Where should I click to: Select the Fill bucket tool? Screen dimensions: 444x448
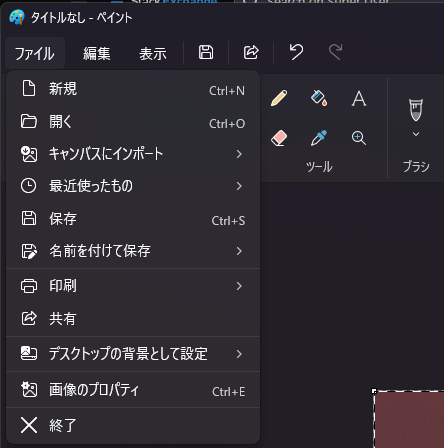[x=319, y=98]
